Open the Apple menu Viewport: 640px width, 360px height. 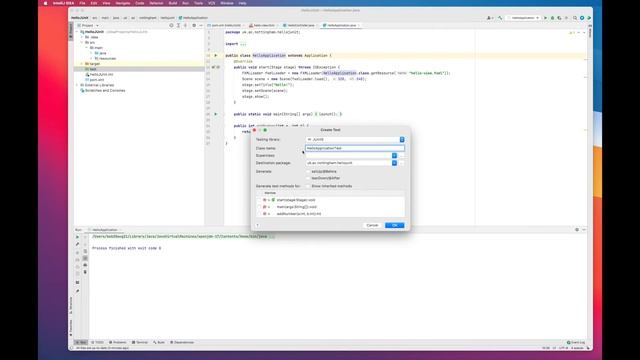click(x=45, y=3)
